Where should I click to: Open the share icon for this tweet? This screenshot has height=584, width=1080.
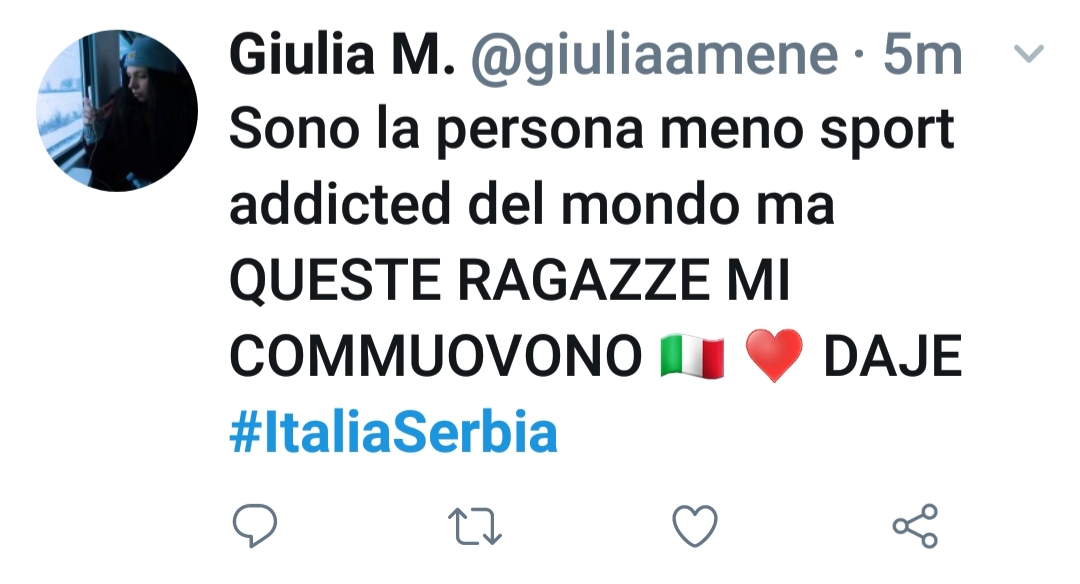(915, 526)
